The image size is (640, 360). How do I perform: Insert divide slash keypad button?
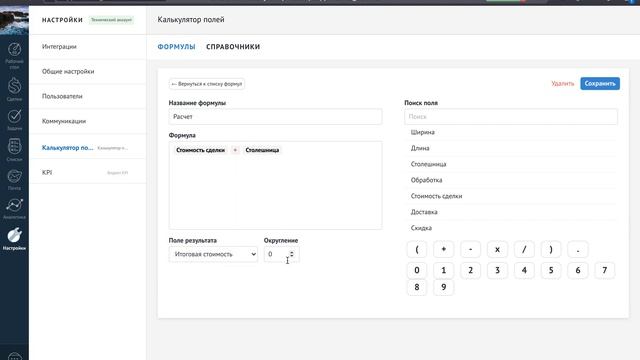(x=524, y=249)
